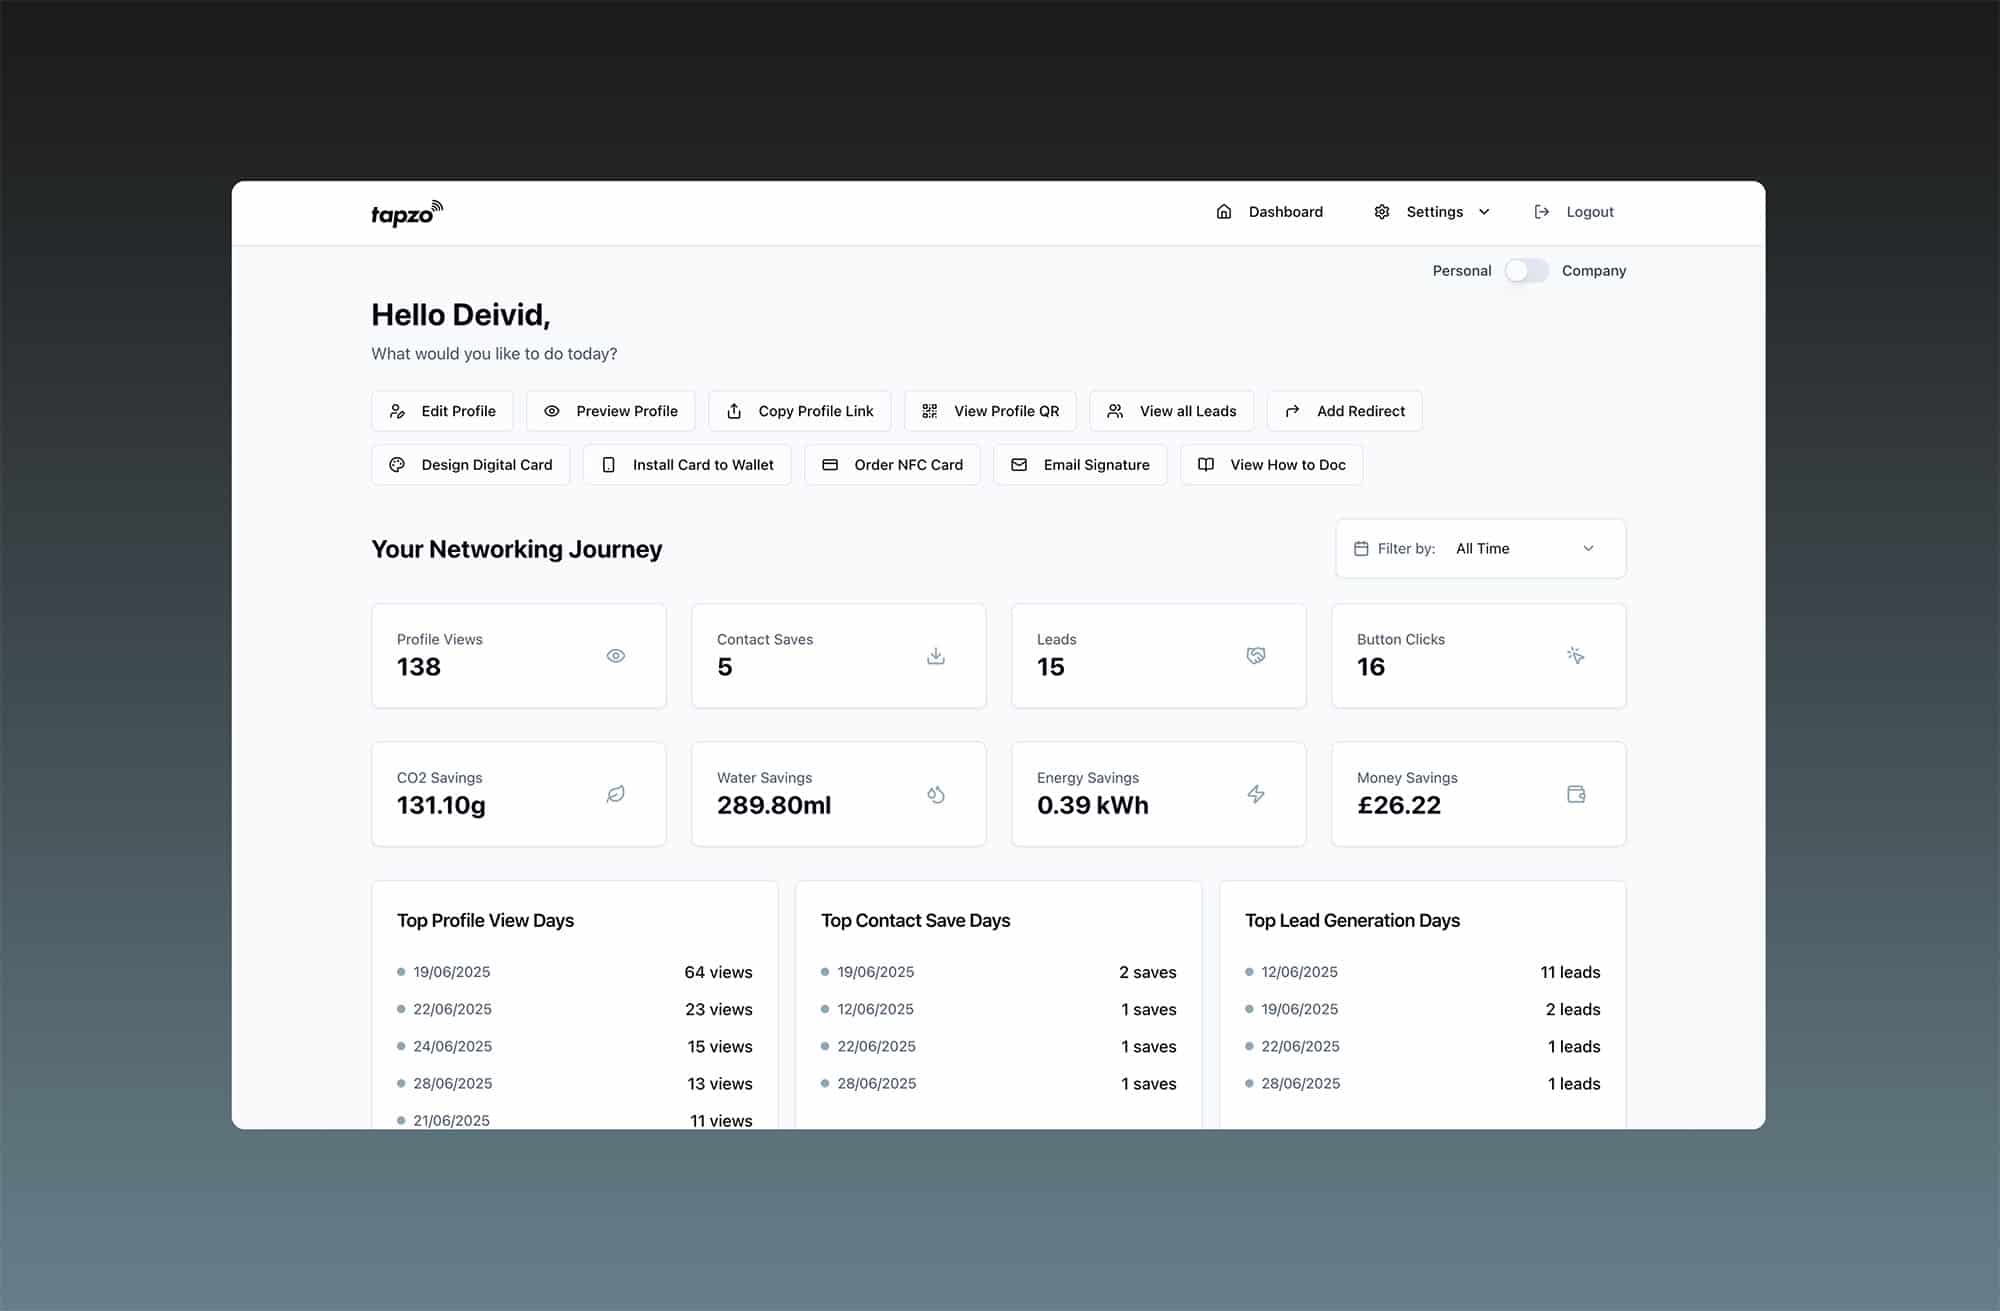Open the Copy Profile Link action
The height and width of the screenshot is (1311, 2000).
pyautogui.click(x=800, y=410)
